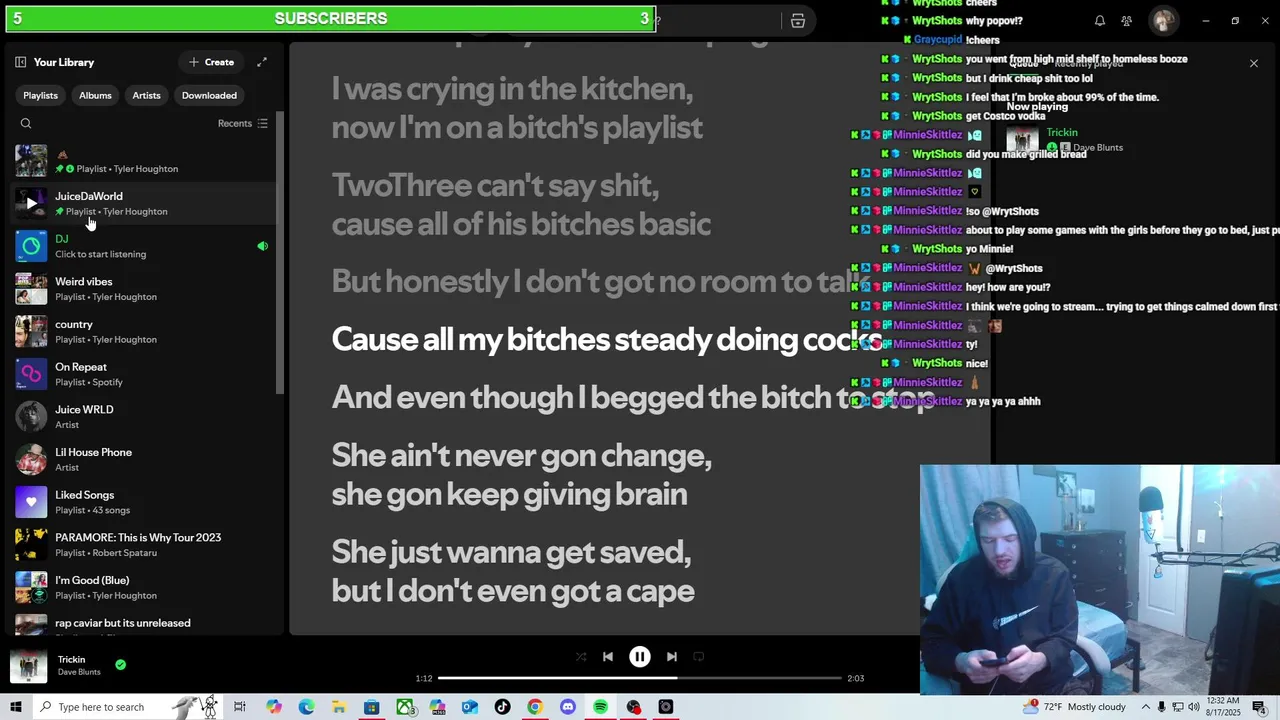1280x720 pixels.
Task: Open Microsoft Edge from the taskbar
Action: (306, 707)
